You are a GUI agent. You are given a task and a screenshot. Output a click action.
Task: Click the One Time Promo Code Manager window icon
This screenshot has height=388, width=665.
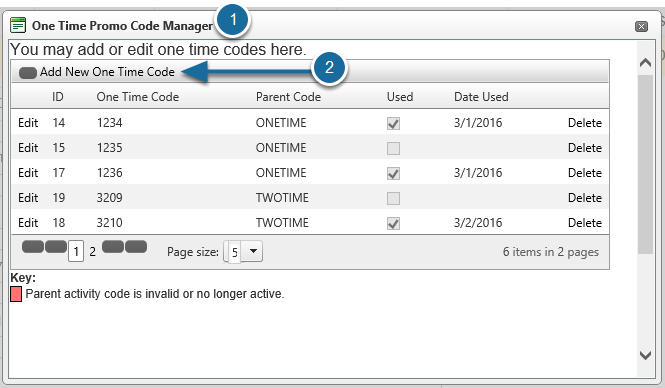pyautogui.click(x=18, y=25)
